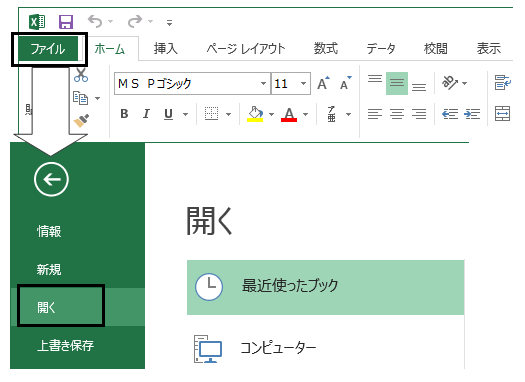Screen dimensions: 525x382
Task: Click the purple Save icon in quick access toolbar
Action: click(x=66, y=22)
